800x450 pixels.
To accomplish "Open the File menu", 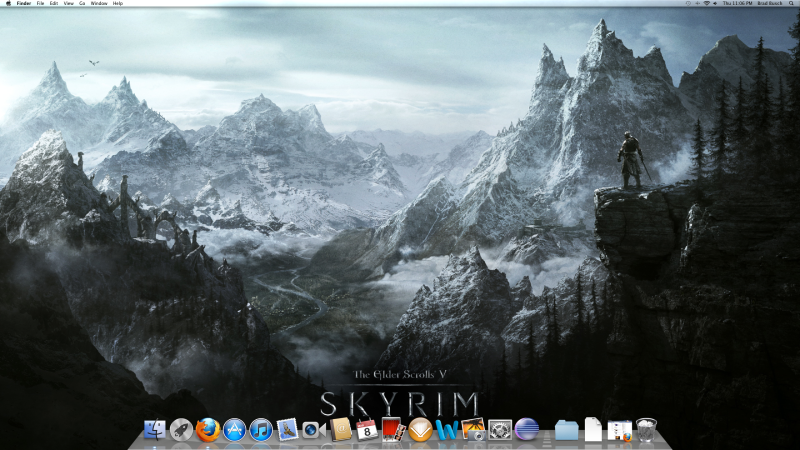I will pyautogui.click(x=40, y=3).
